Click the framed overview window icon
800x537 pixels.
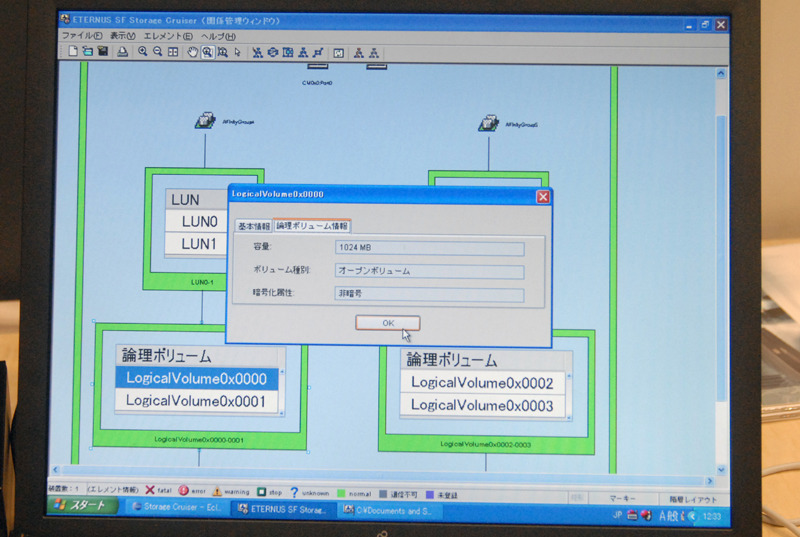pos(338,53)
